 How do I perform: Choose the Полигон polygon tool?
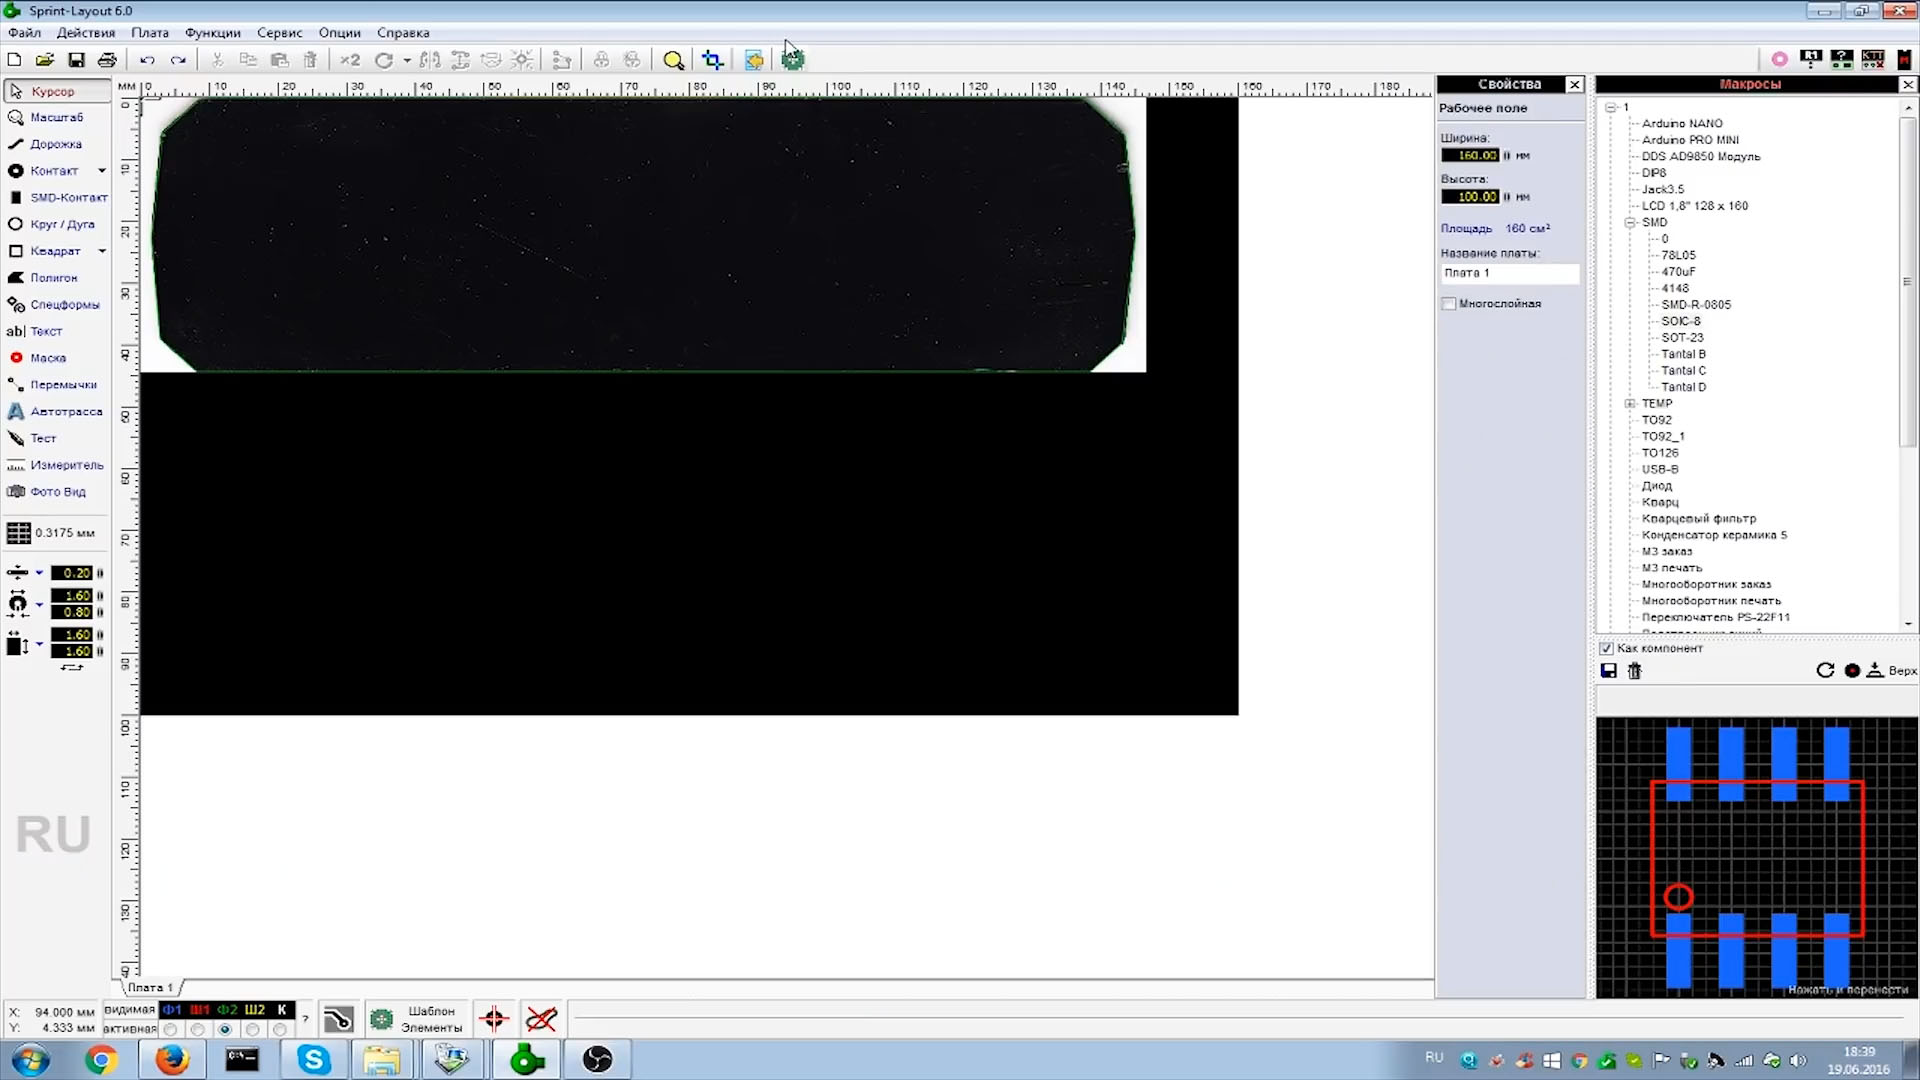52,278
